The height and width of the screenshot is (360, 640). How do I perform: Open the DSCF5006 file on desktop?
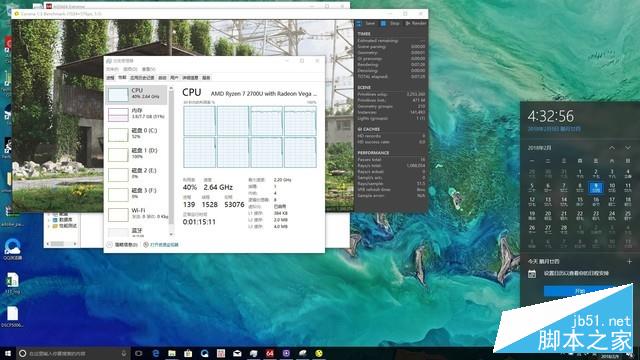[12, 317]
